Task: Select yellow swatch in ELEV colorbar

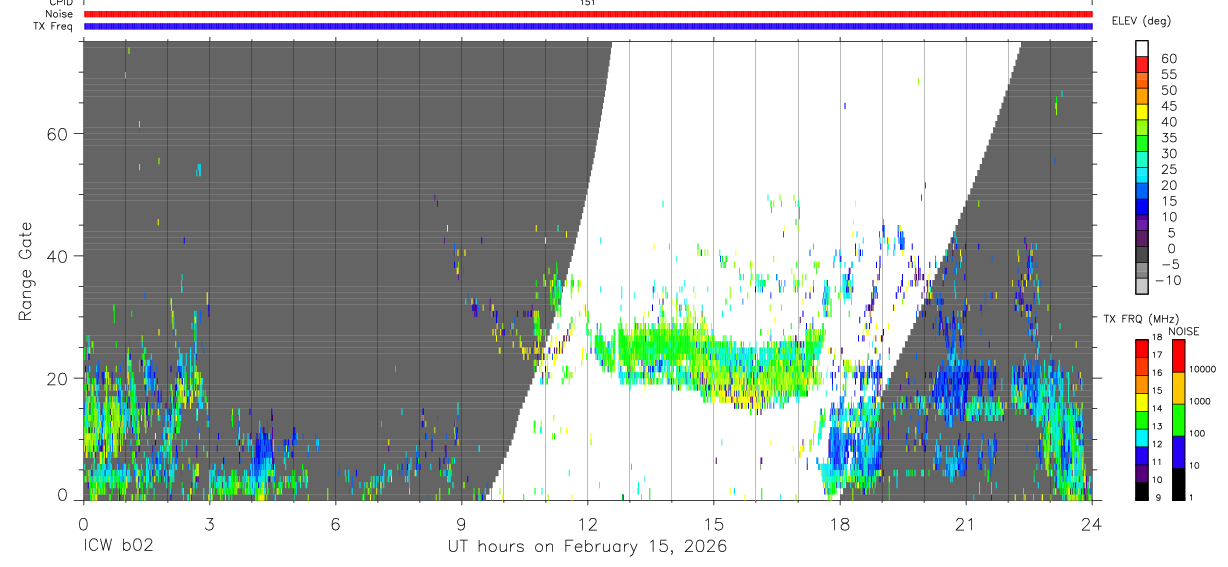Action: click(x=1141, y=111)
